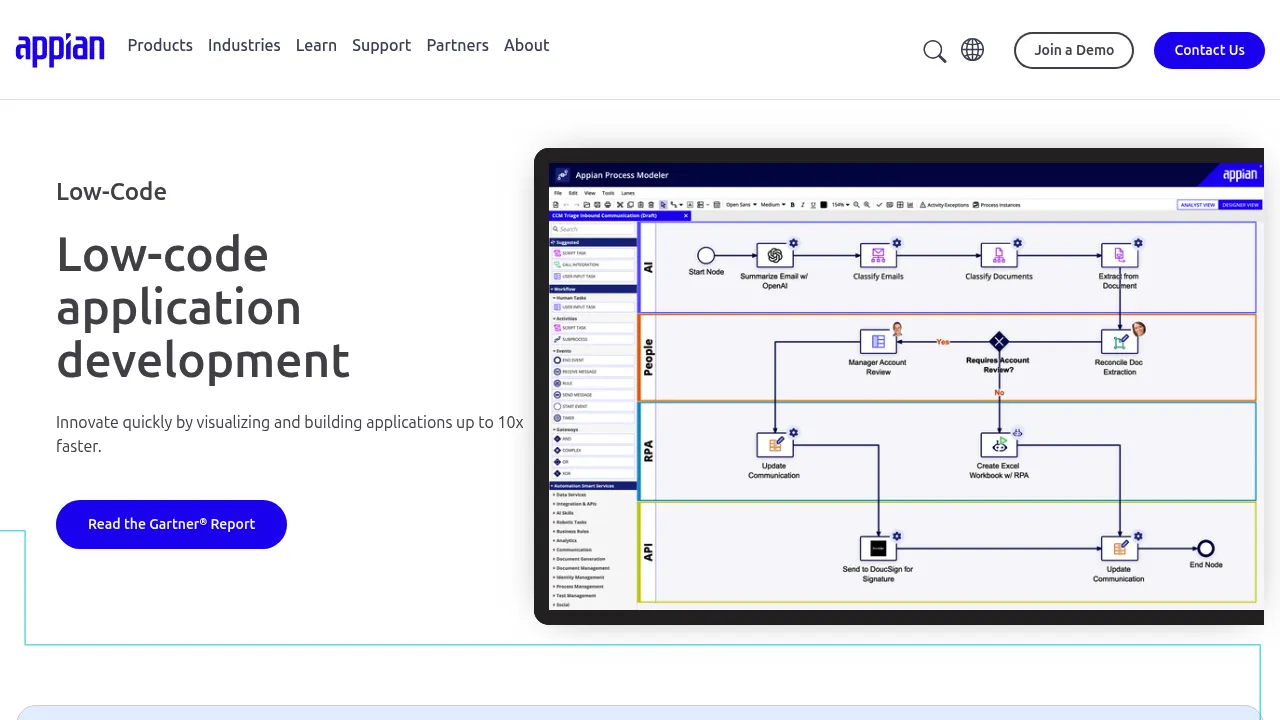Select the Timer palette item
1280x720 pixels.
click(x=593, y=418)
